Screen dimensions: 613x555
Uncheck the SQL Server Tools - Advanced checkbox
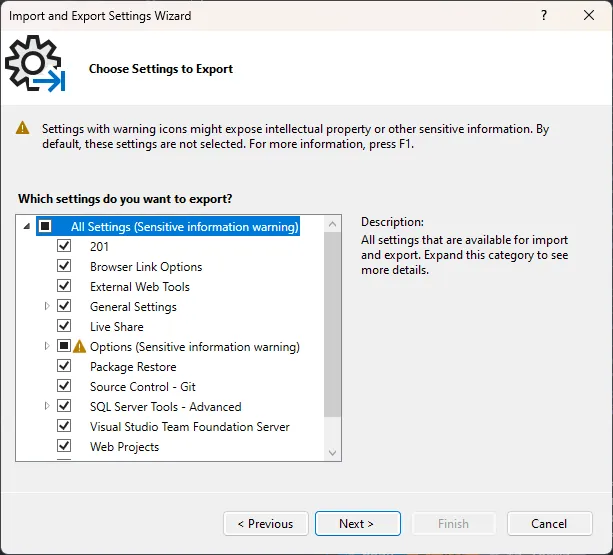(64, 406)
